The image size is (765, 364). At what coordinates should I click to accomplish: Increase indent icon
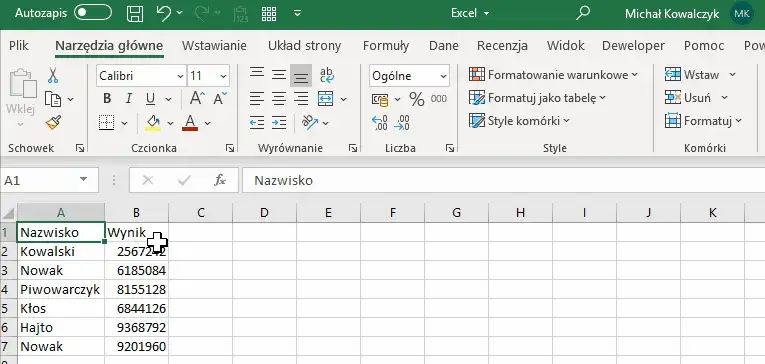(279, 122)
